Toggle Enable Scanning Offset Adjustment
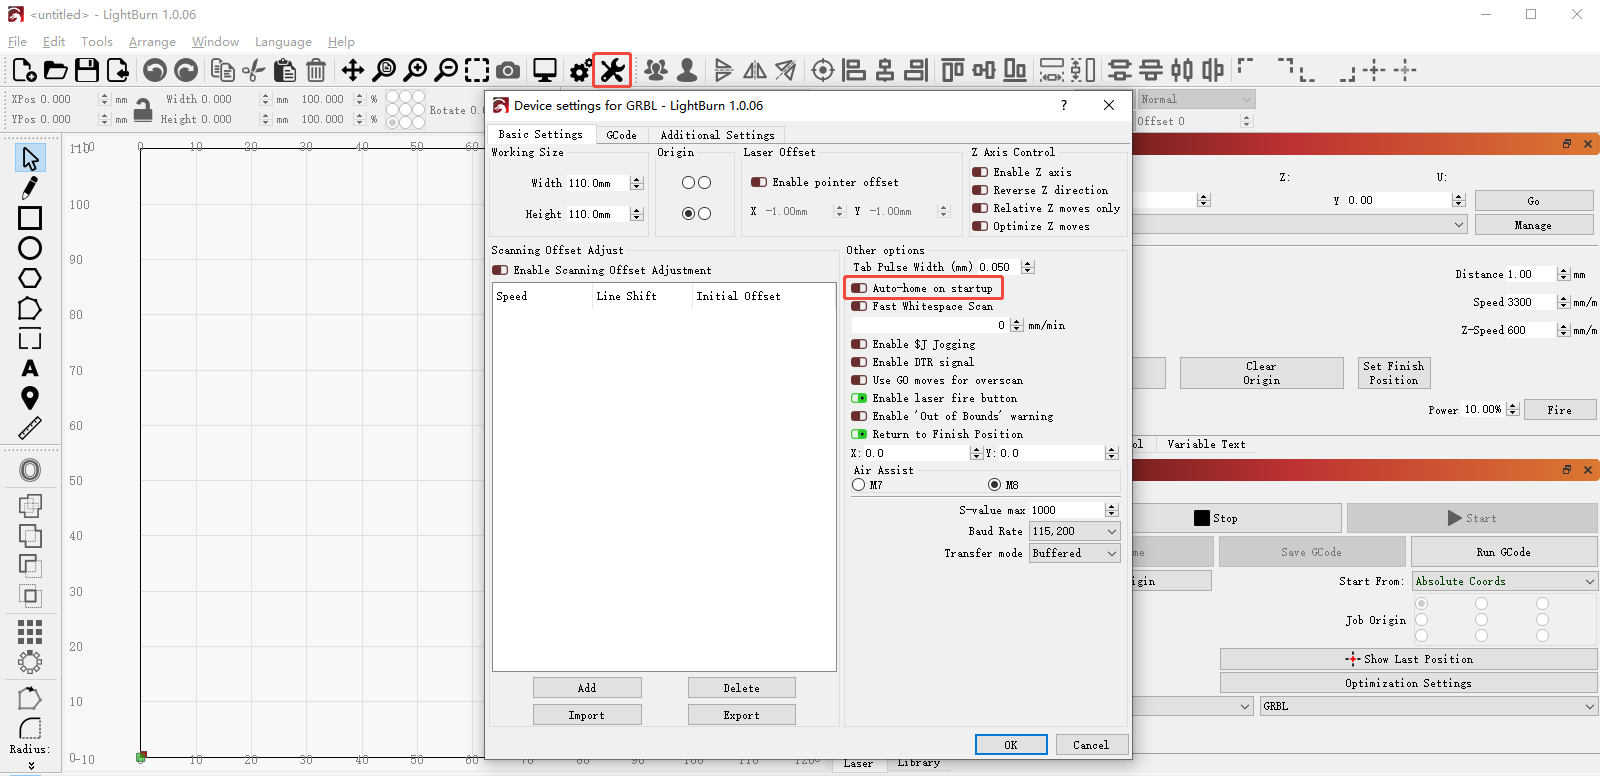This screenshot has width=1600, height=776. click(500, 270)
